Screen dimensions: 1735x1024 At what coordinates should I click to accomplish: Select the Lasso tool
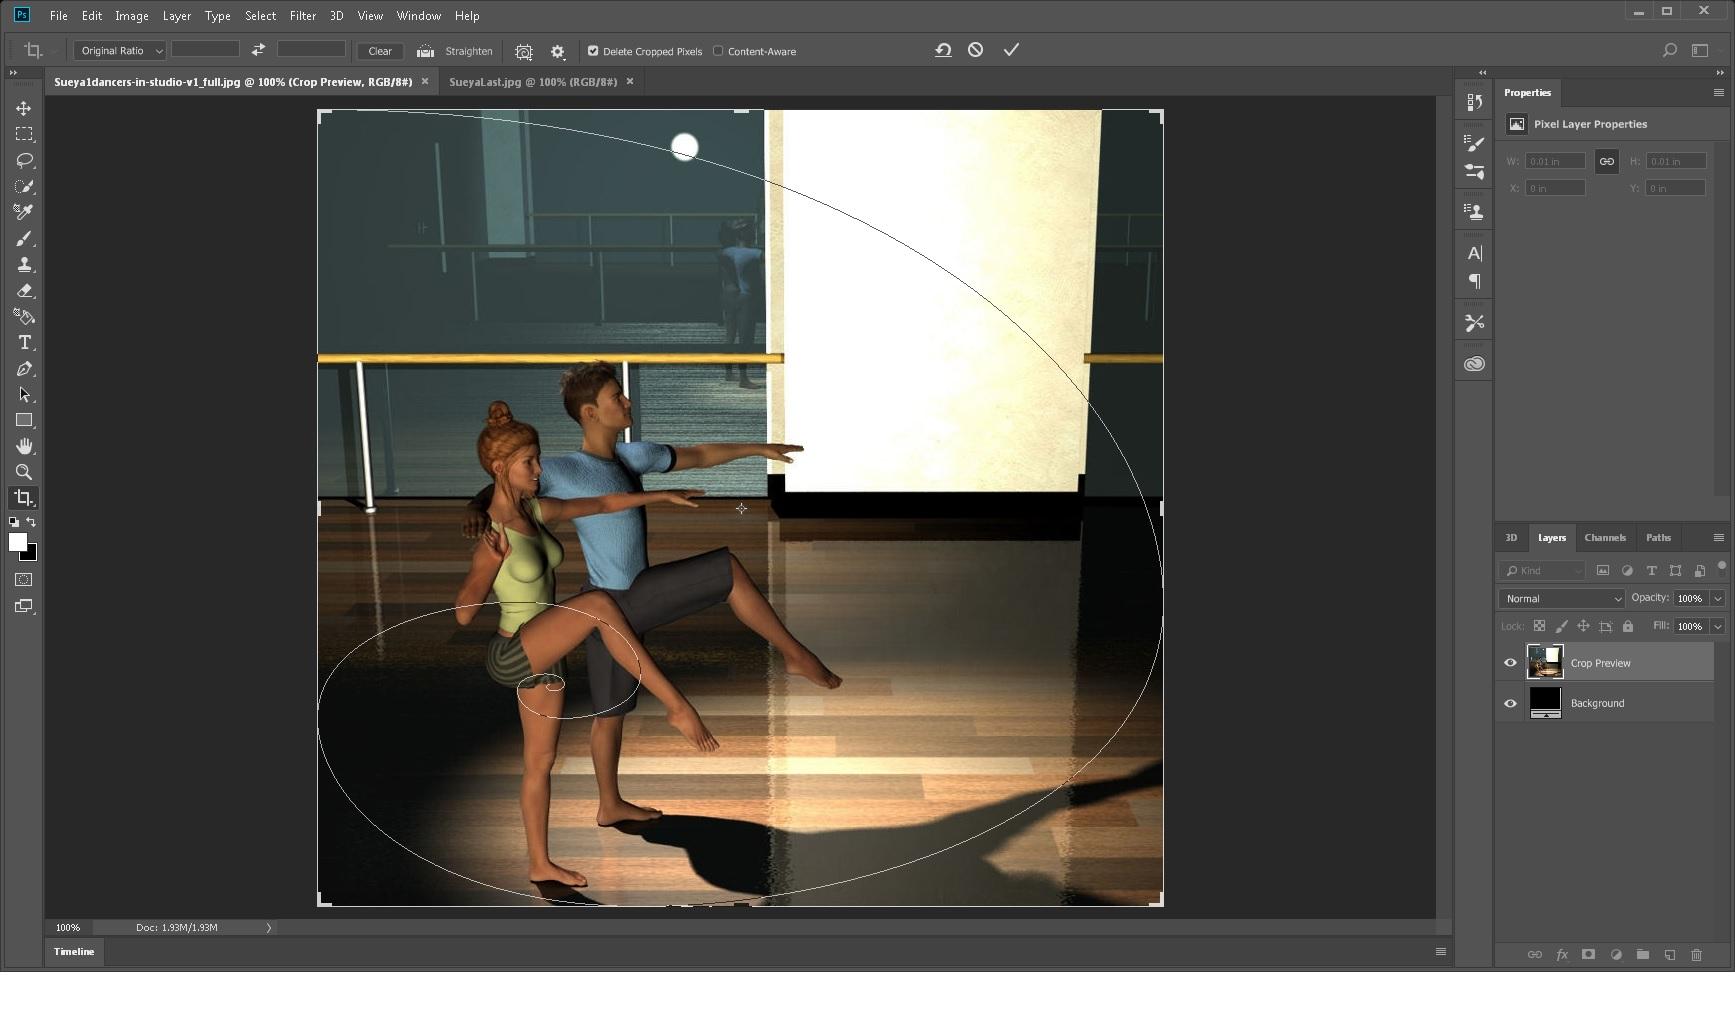click(x=24, y=160)
